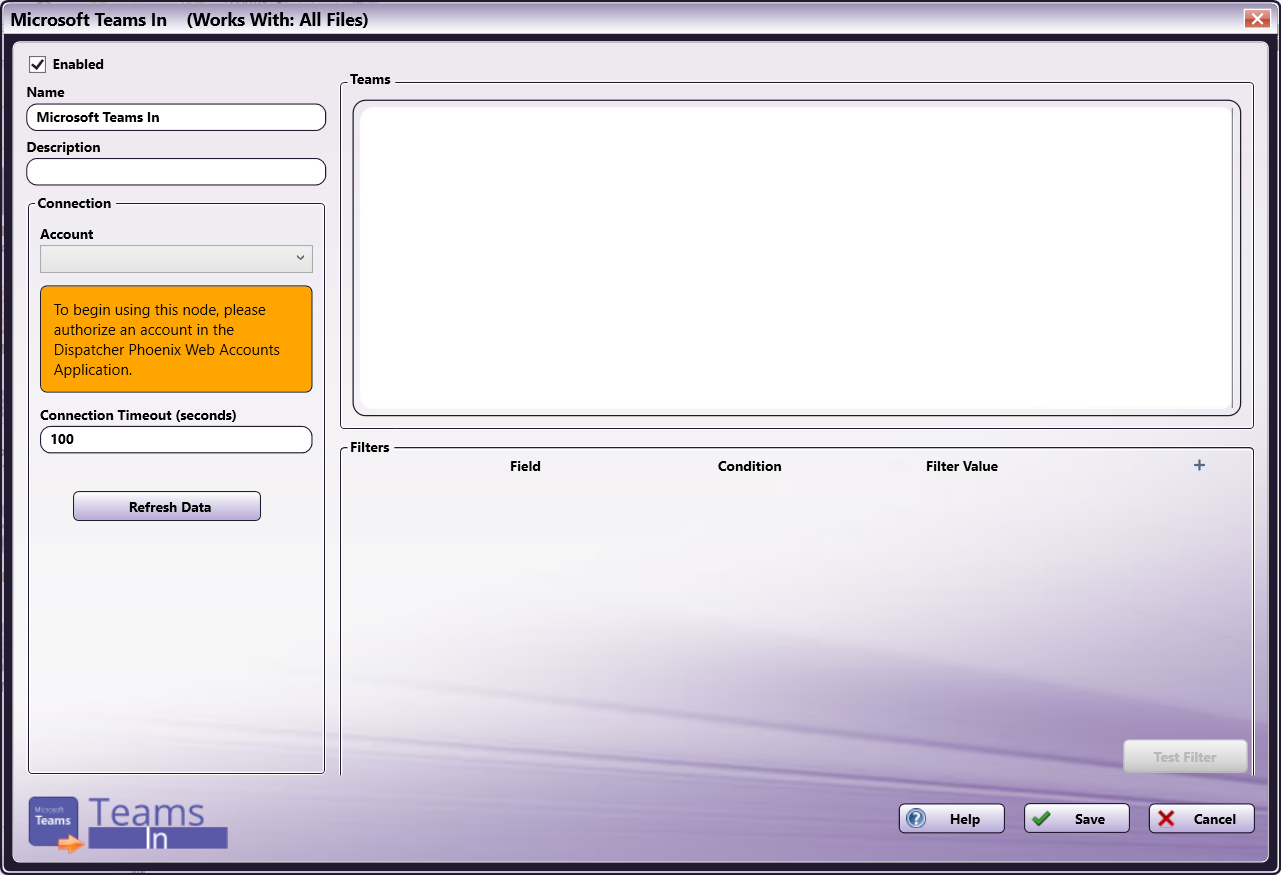Cancel the dialog
Image resolution: width=1281 pixels, height=875 pixels.
tap(1201, 819)
